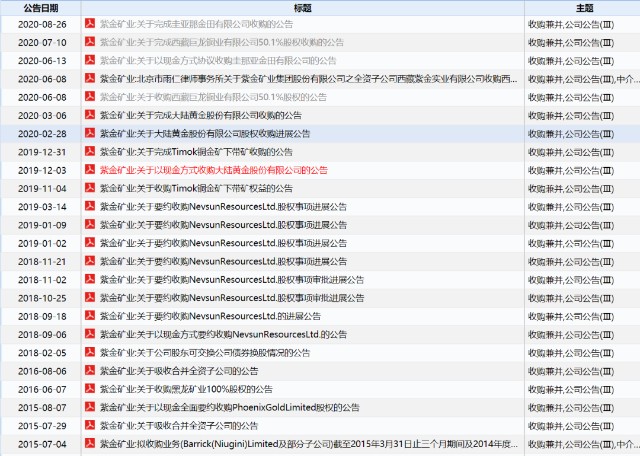The width and height of the screenshot is (640, 456).
Task: Open the Nevsun 股权事项审批进展公告 title dated 2018-11-02
Action: [232, 280]
